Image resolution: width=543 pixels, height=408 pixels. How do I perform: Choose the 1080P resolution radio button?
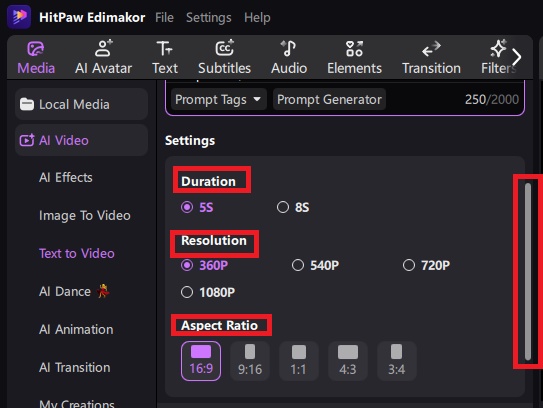point(187,292)
